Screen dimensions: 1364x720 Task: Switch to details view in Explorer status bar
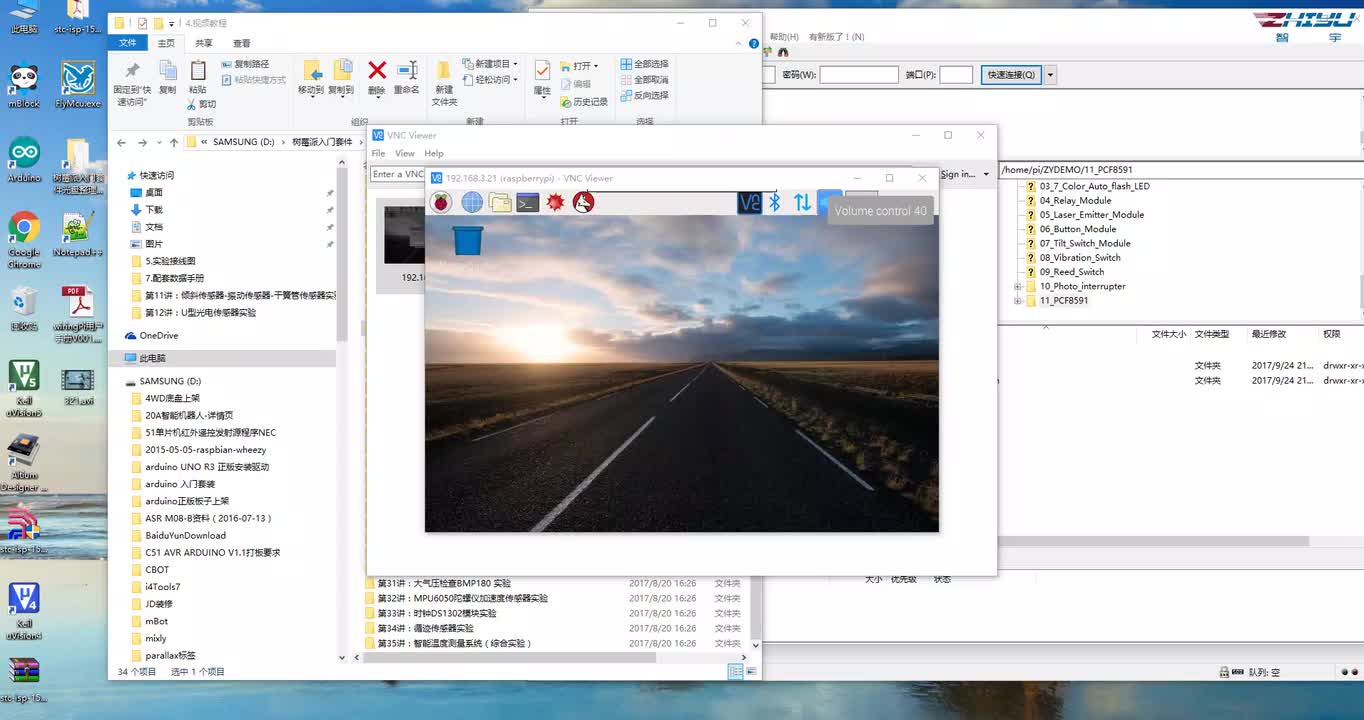[x=735, y=671]
